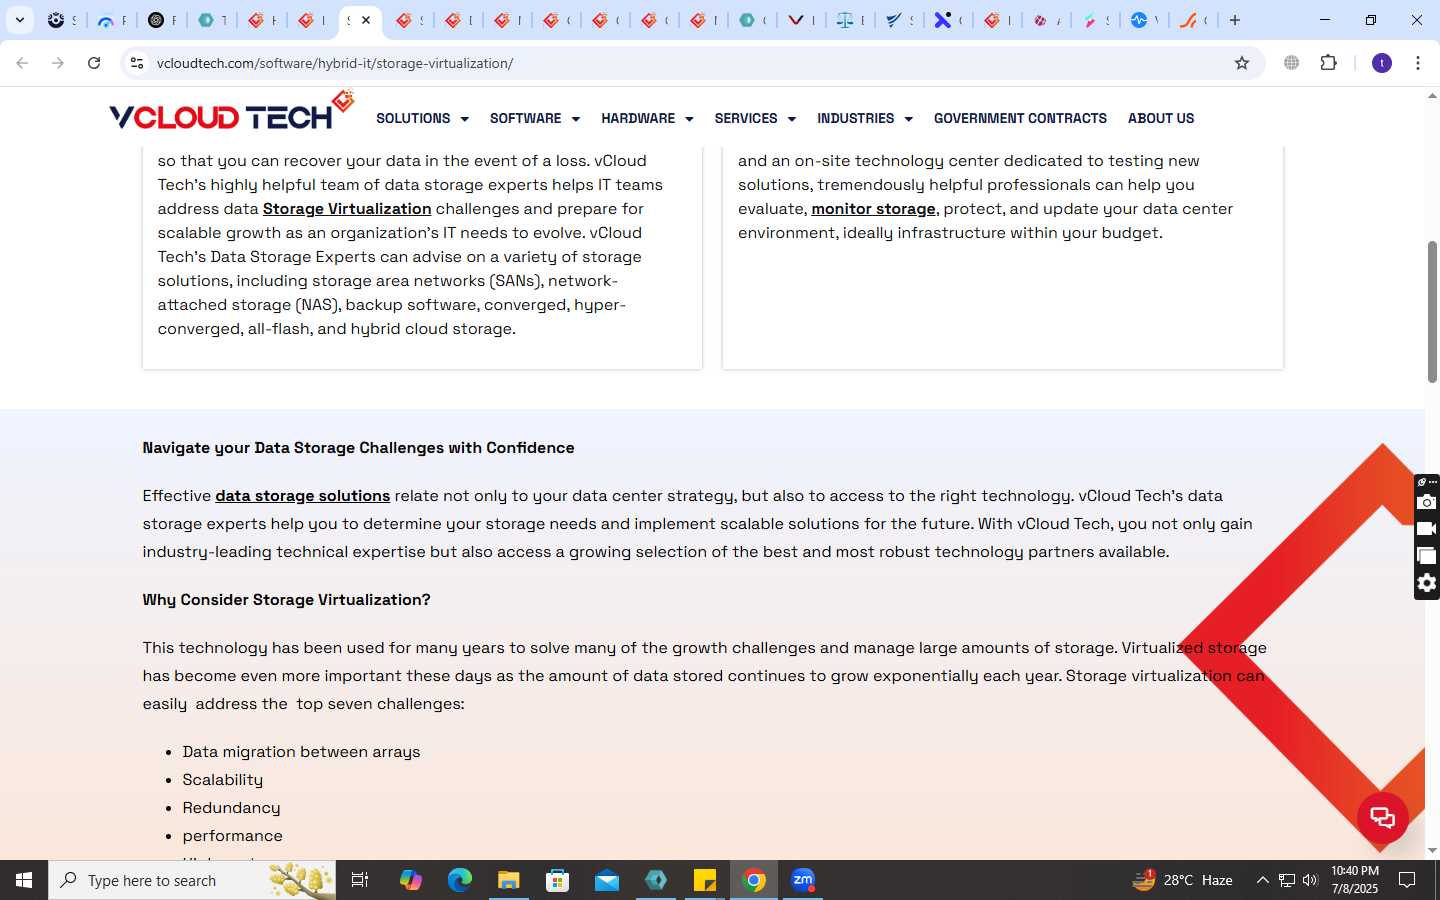
Task: Go forward to the next page
Action: (x=58, y=63)
